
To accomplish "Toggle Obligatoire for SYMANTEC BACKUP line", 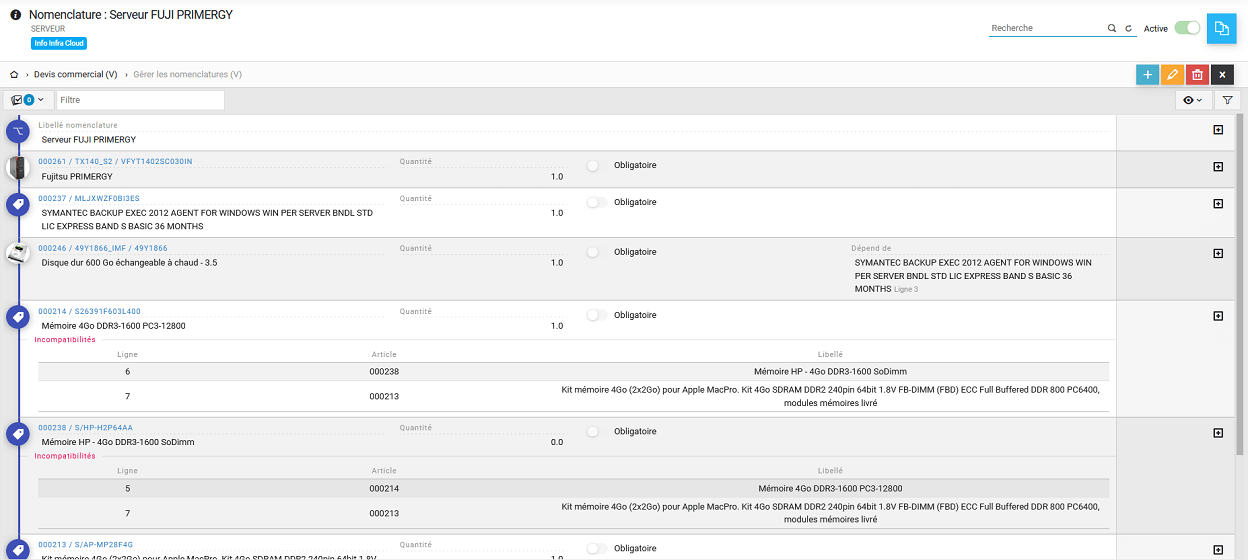I will (x=597, y=202).
